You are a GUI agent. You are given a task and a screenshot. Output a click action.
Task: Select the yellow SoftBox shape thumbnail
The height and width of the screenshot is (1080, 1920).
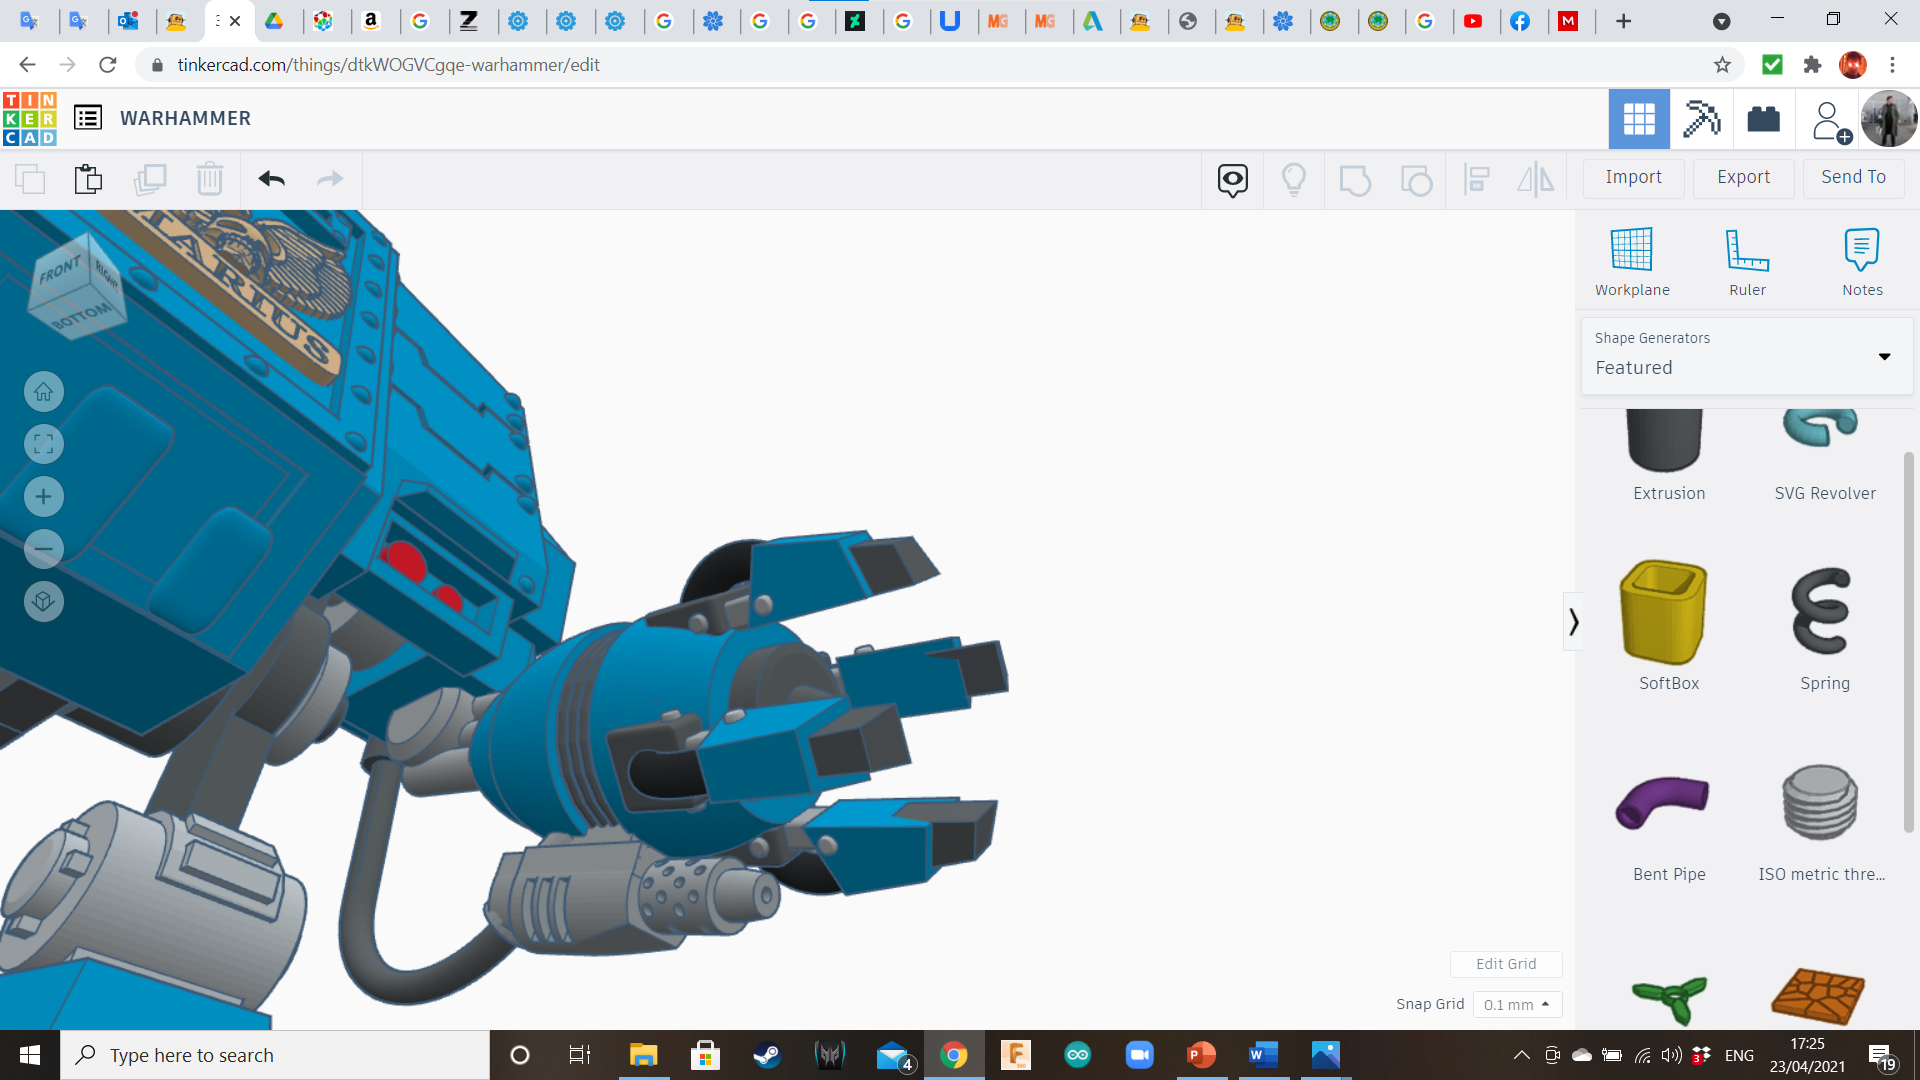coord(1664,612)
